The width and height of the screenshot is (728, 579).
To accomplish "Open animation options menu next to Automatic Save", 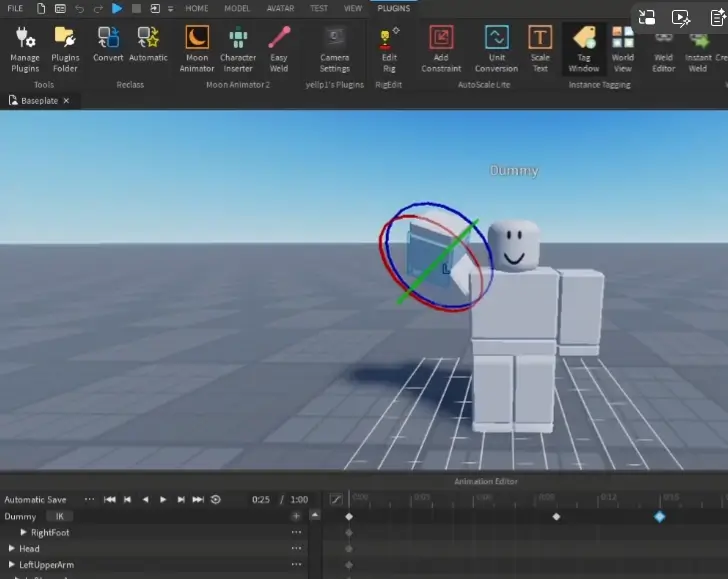I will pos(89,499).
